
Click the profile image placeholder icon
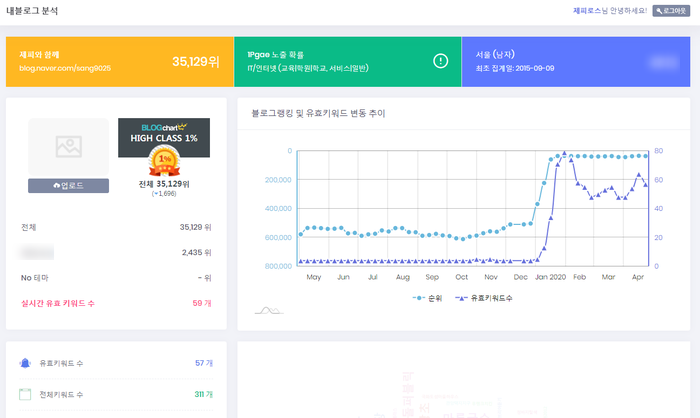tap(69, 147)
